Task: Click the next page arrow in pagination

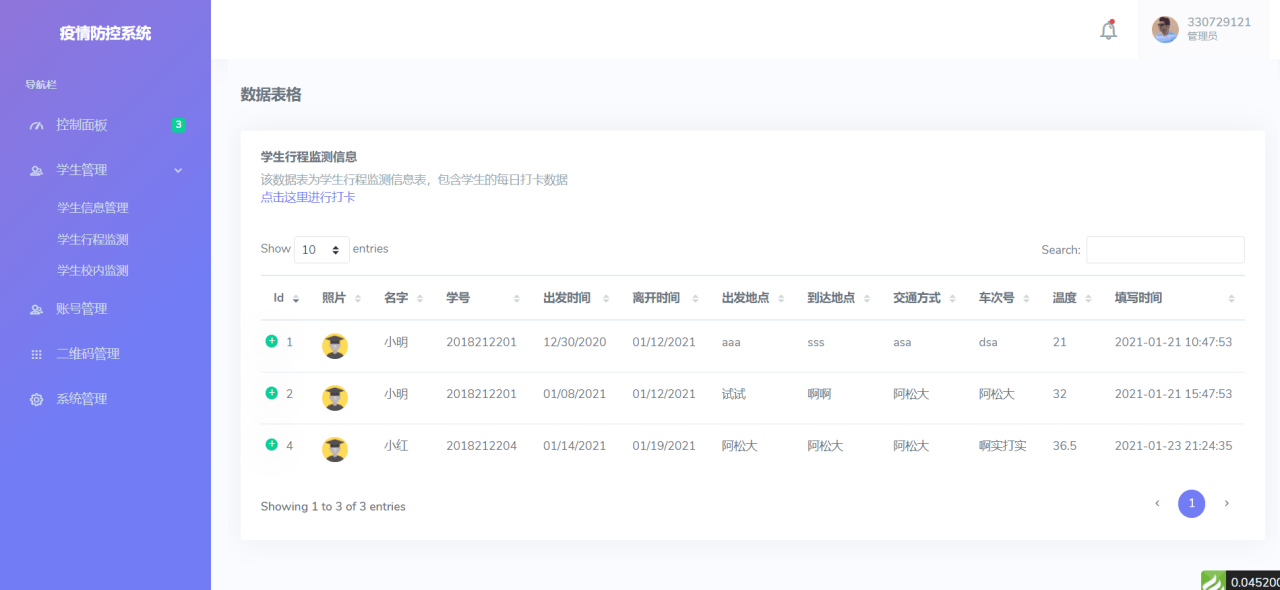Action: 1226,503
